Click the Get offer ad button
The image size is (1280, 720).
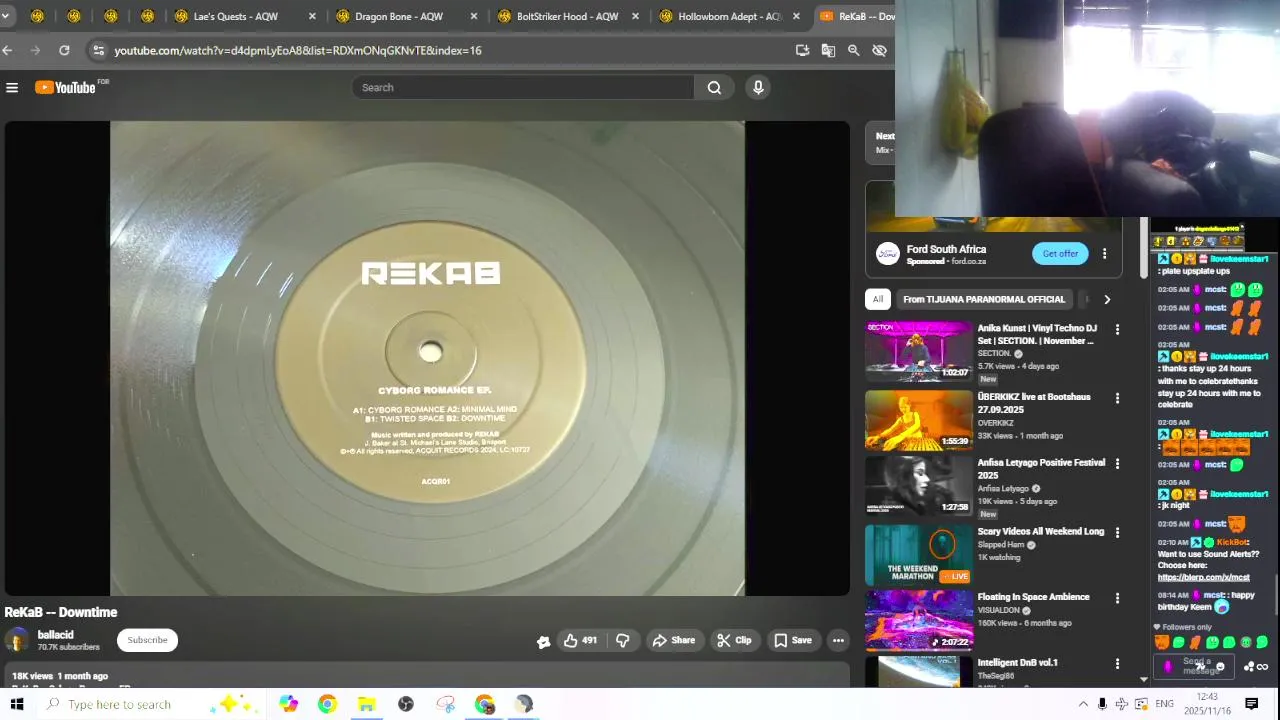pyautogui.click(x=1060, y=254)
